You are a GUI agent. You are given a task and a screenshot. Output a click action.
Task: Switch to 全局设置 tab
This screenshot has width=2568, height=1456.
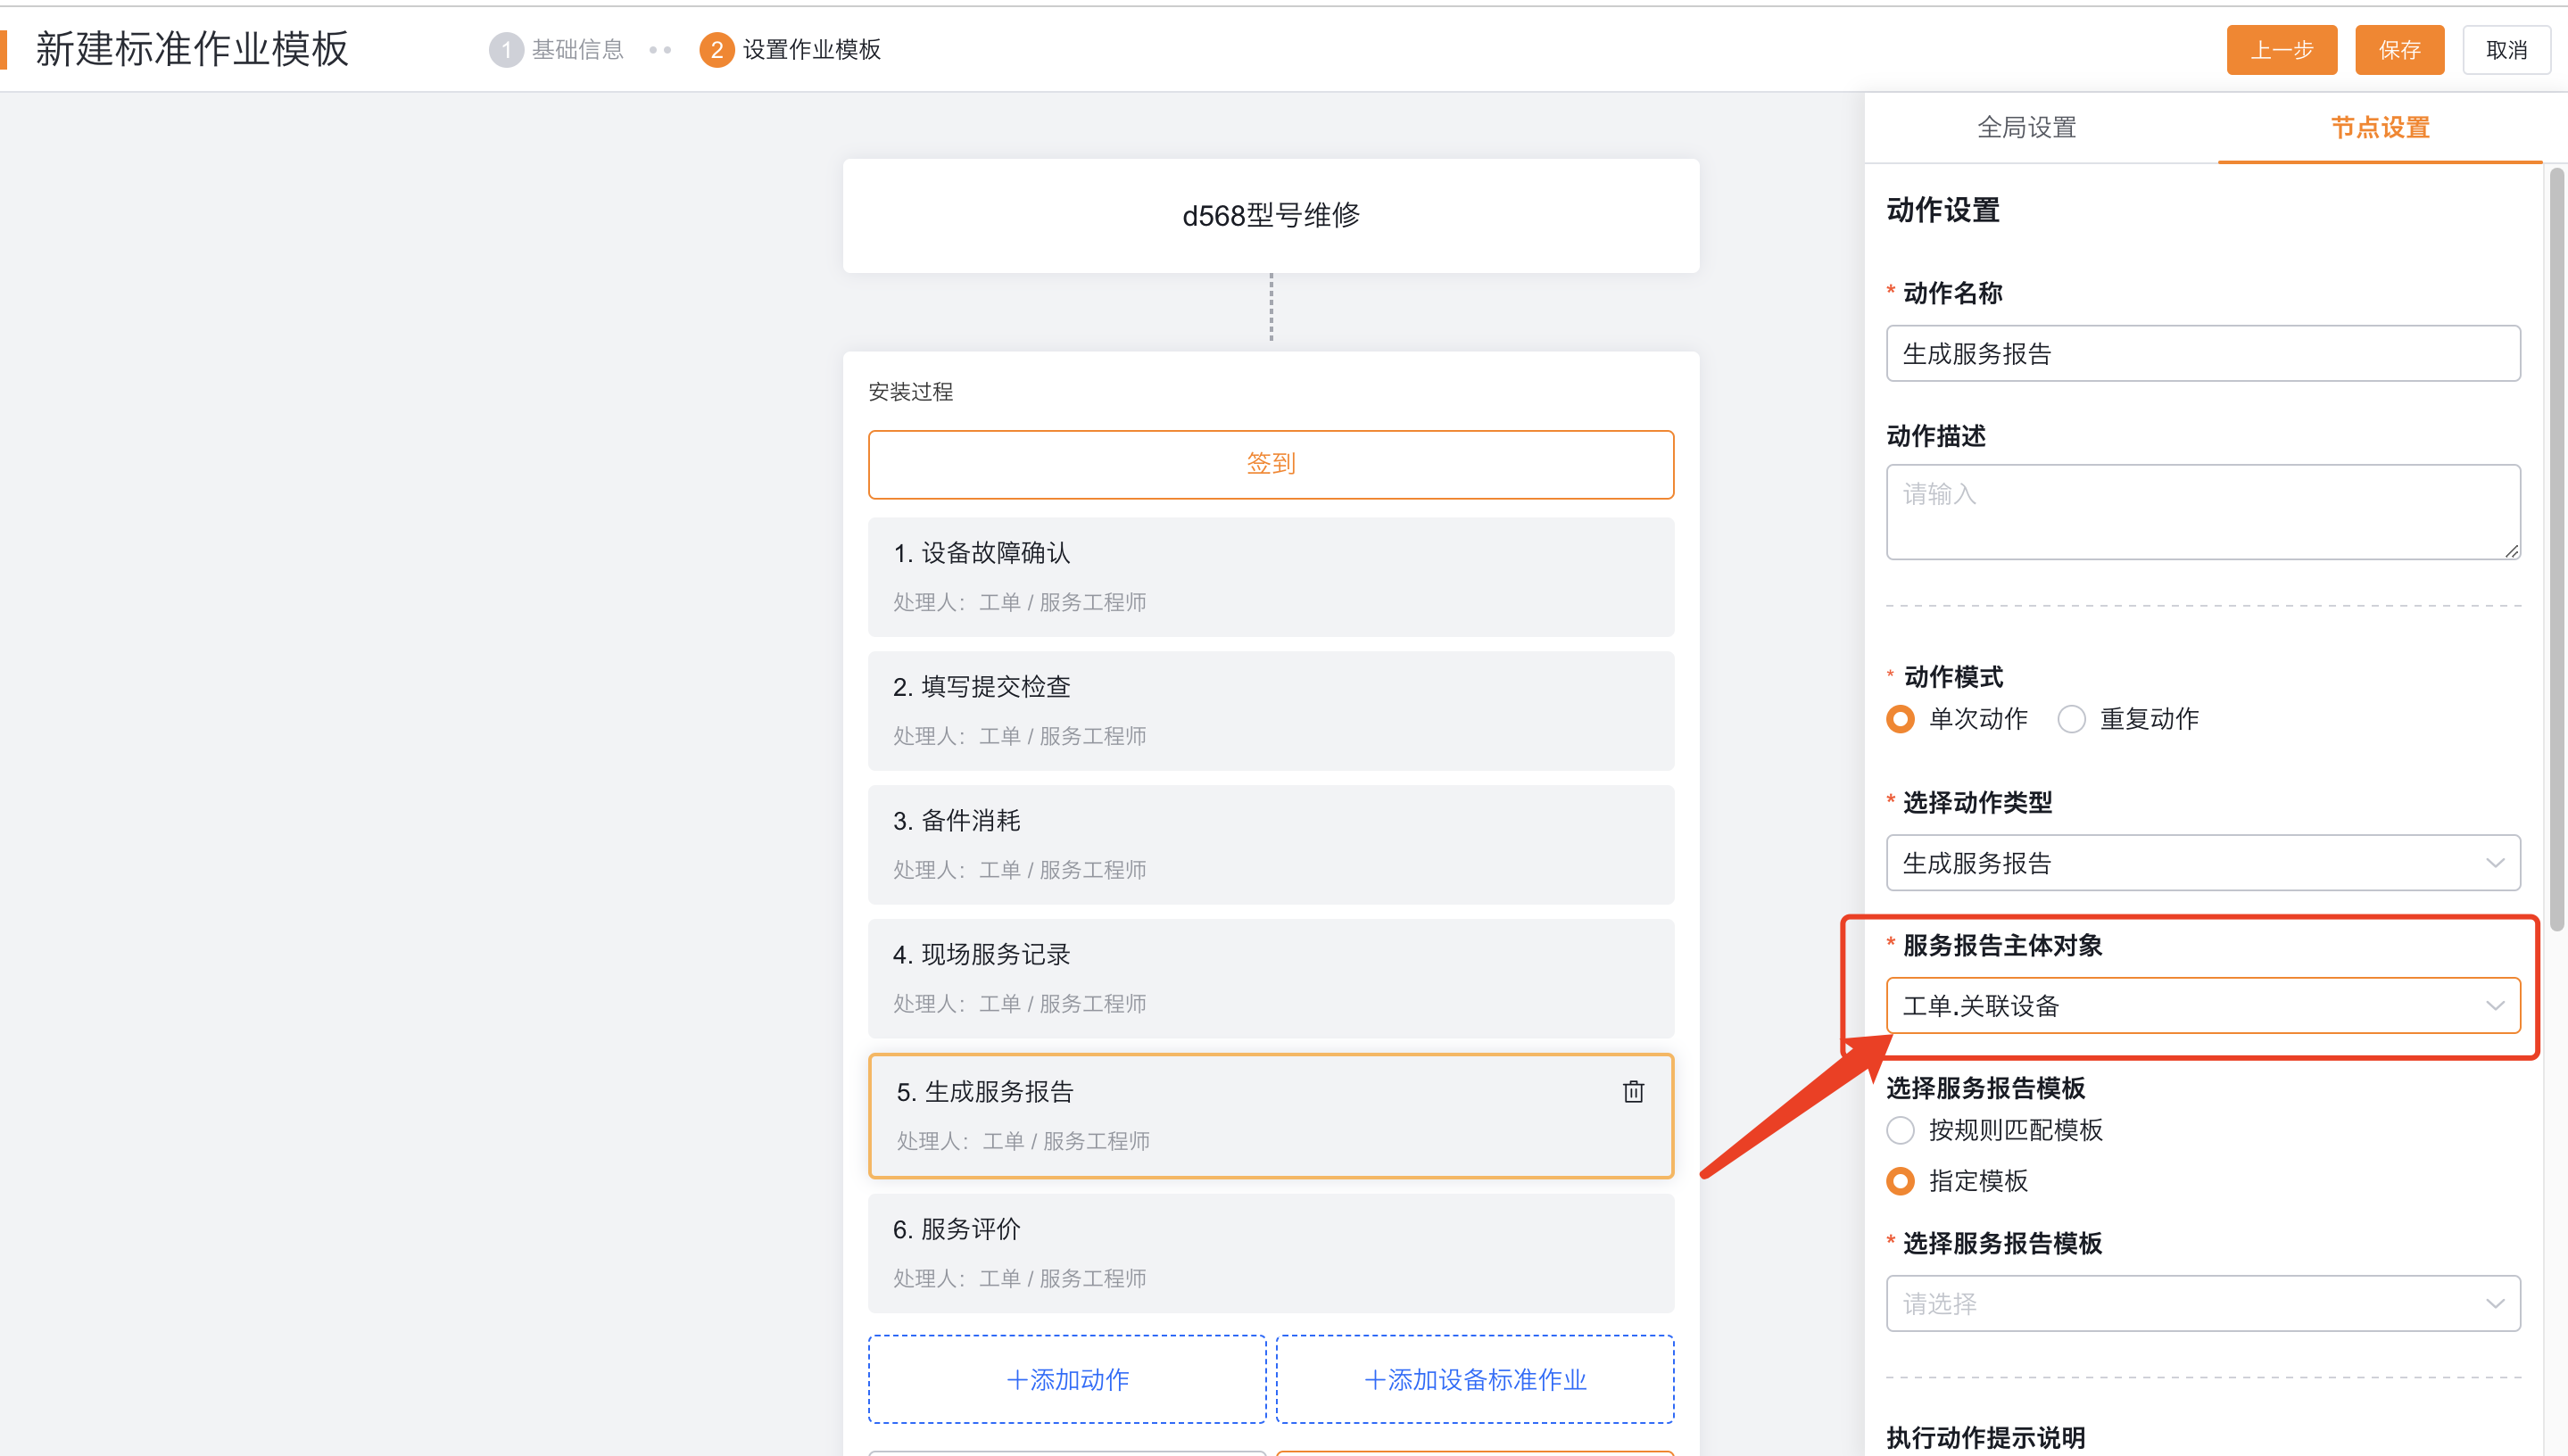coord(2026,128)
